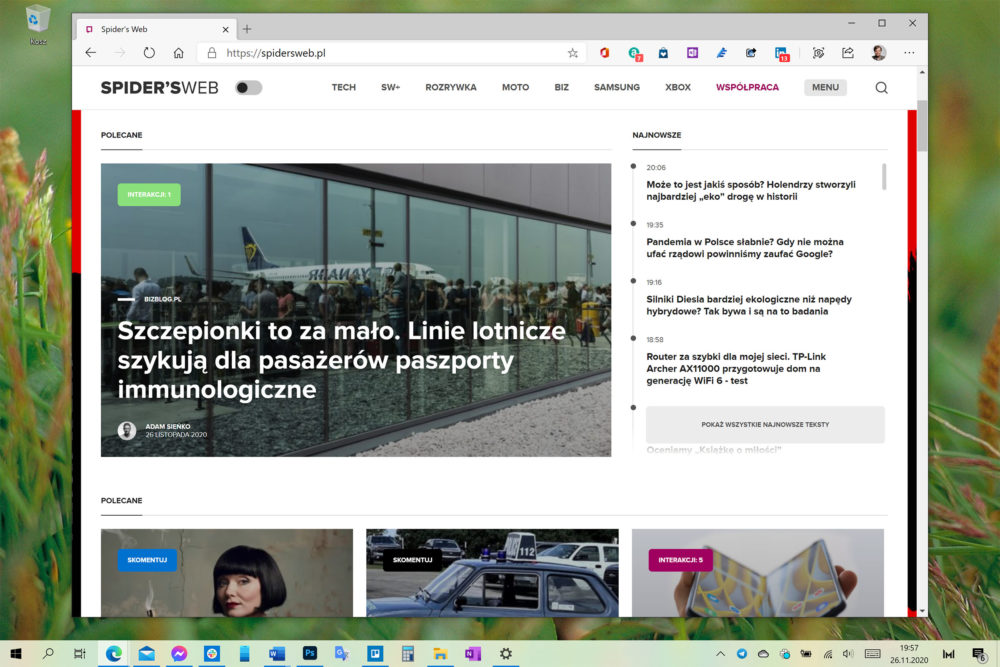Open Windows taskbar search
The width and height of the screenshot is (1000, 667).
(x=48, y=654)
